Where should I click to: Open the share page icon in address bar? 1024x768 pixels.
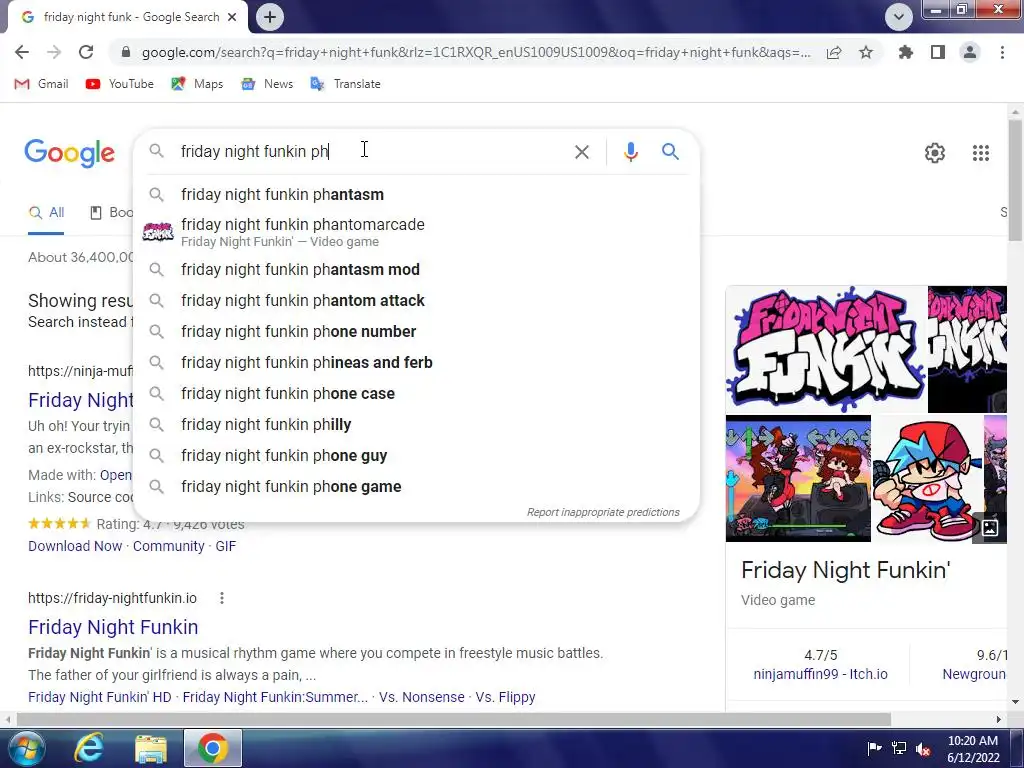[x=834, y=53]
